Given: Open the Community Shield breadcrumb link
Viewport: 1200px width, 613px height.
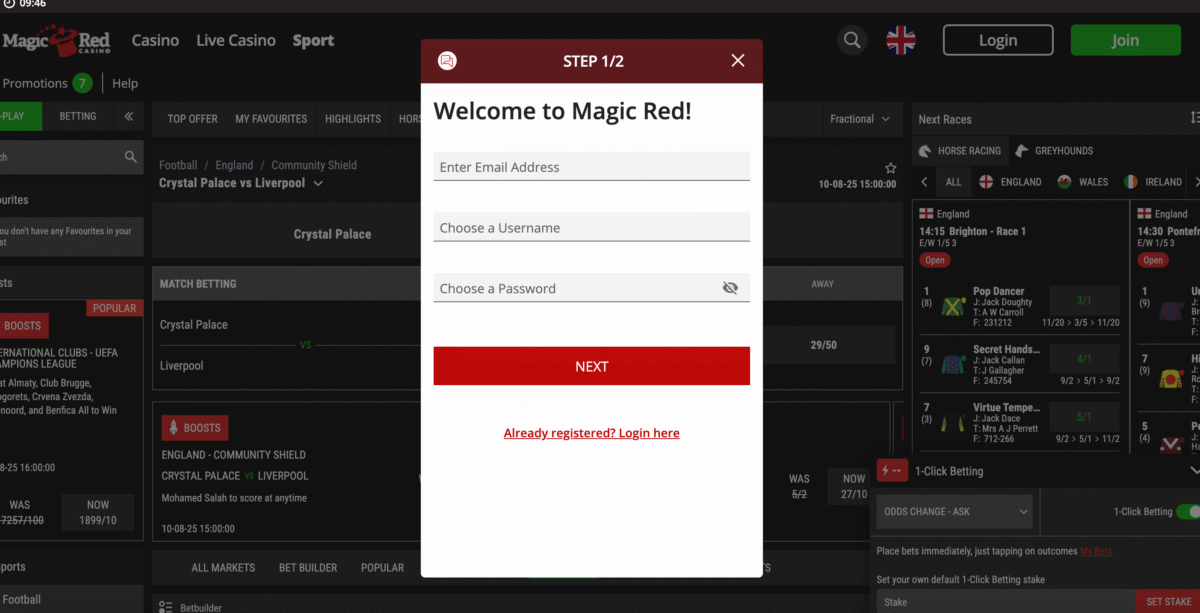Looking at the screenshot, I should 314,165.
